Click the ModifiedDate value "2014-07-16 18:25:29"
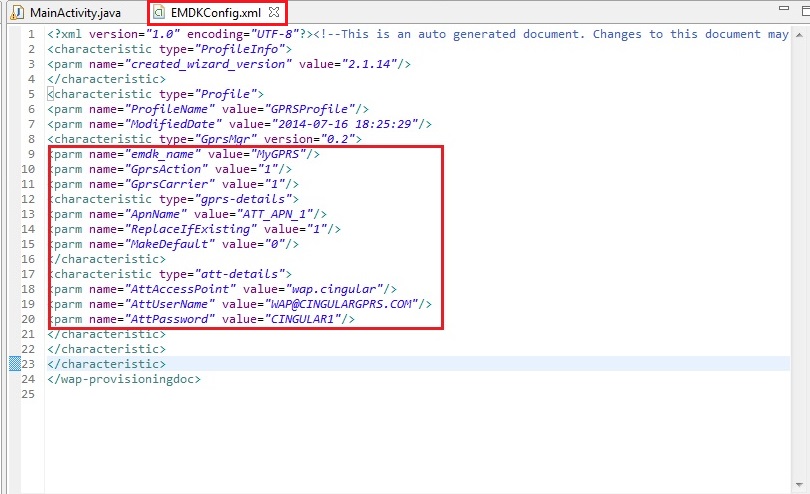 coord(345,123)
